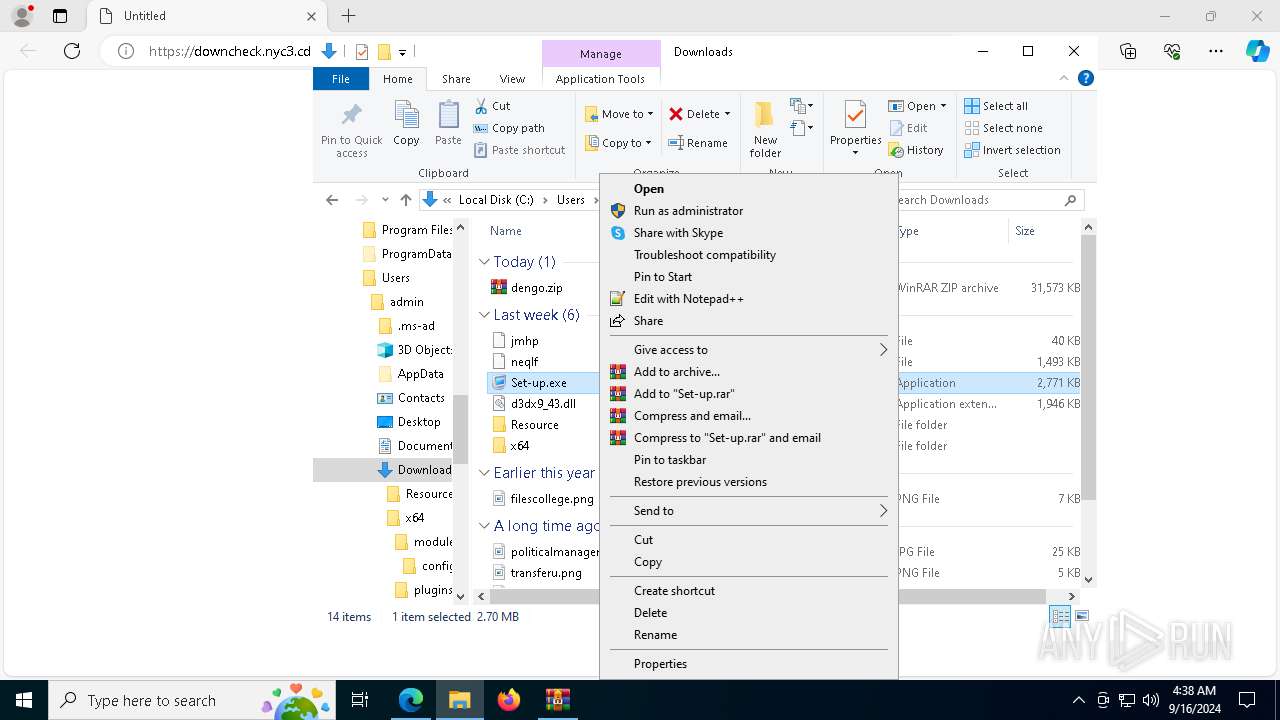Open the File ribbon tab
Screen dimensions: 1280x720
pos(341,79)
